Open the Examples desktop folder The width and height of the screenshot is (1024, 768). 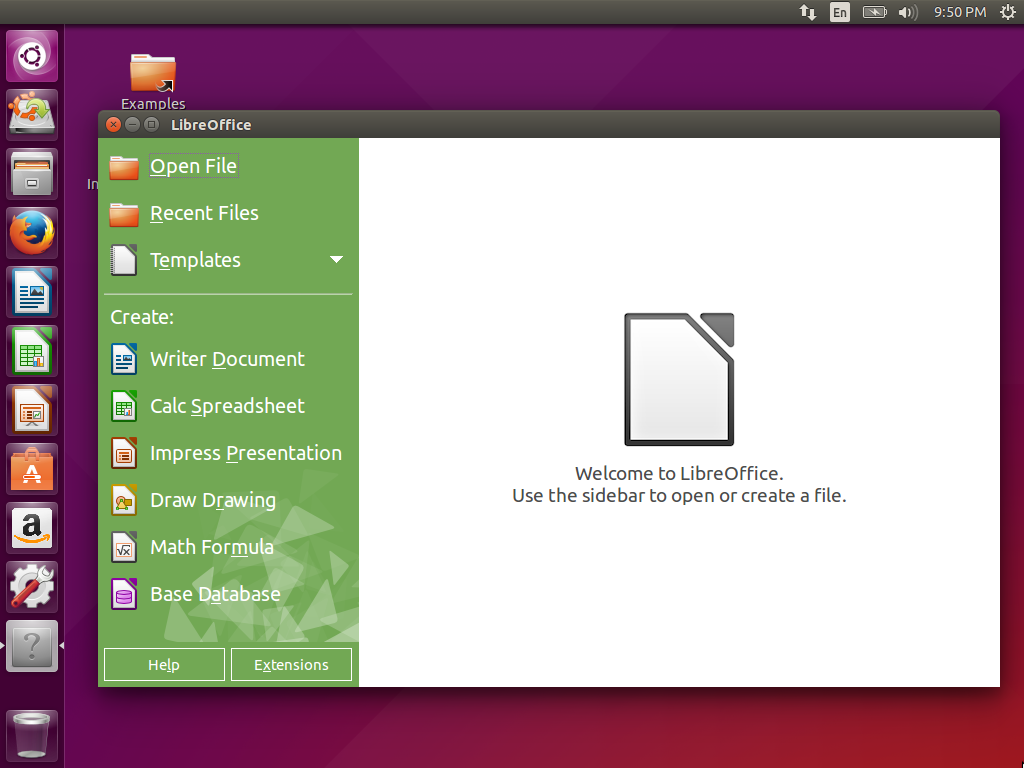pos(153,82)
